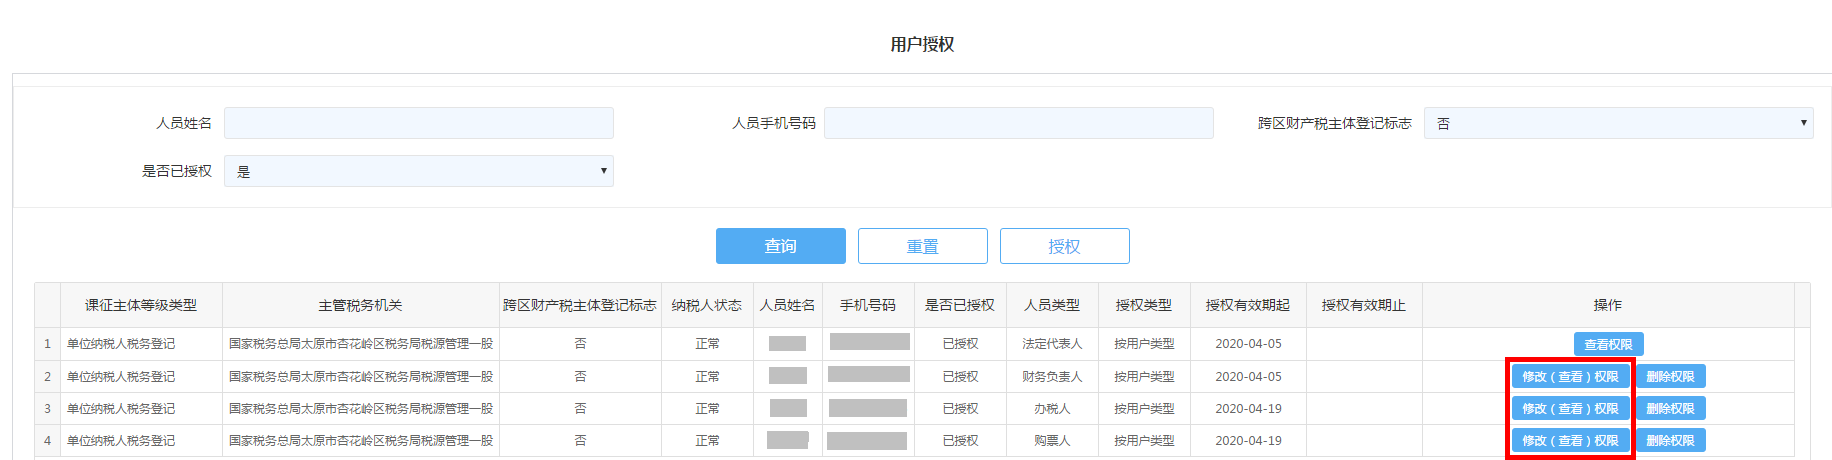The image size is (1832, 460).
Task: Click the 人员姓名 search input field
Action: tap(418, 123)
